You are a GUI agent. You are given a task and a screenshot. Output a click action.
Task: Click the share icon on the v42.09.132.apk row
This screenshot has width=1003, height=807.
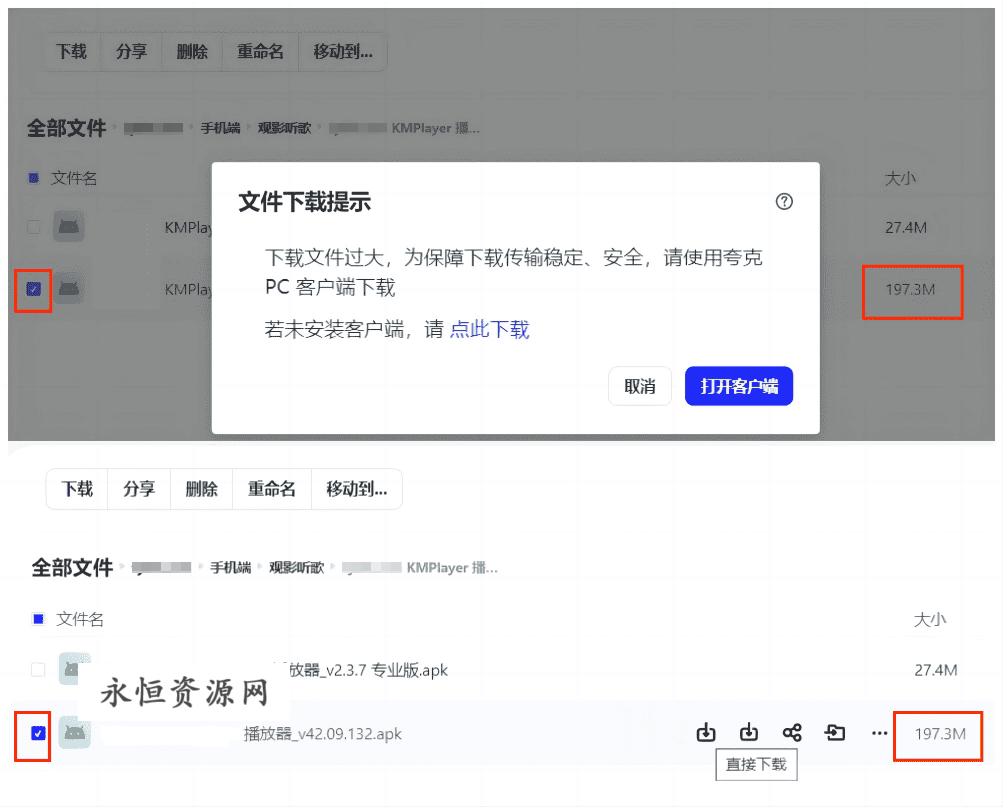coord(792,733)
